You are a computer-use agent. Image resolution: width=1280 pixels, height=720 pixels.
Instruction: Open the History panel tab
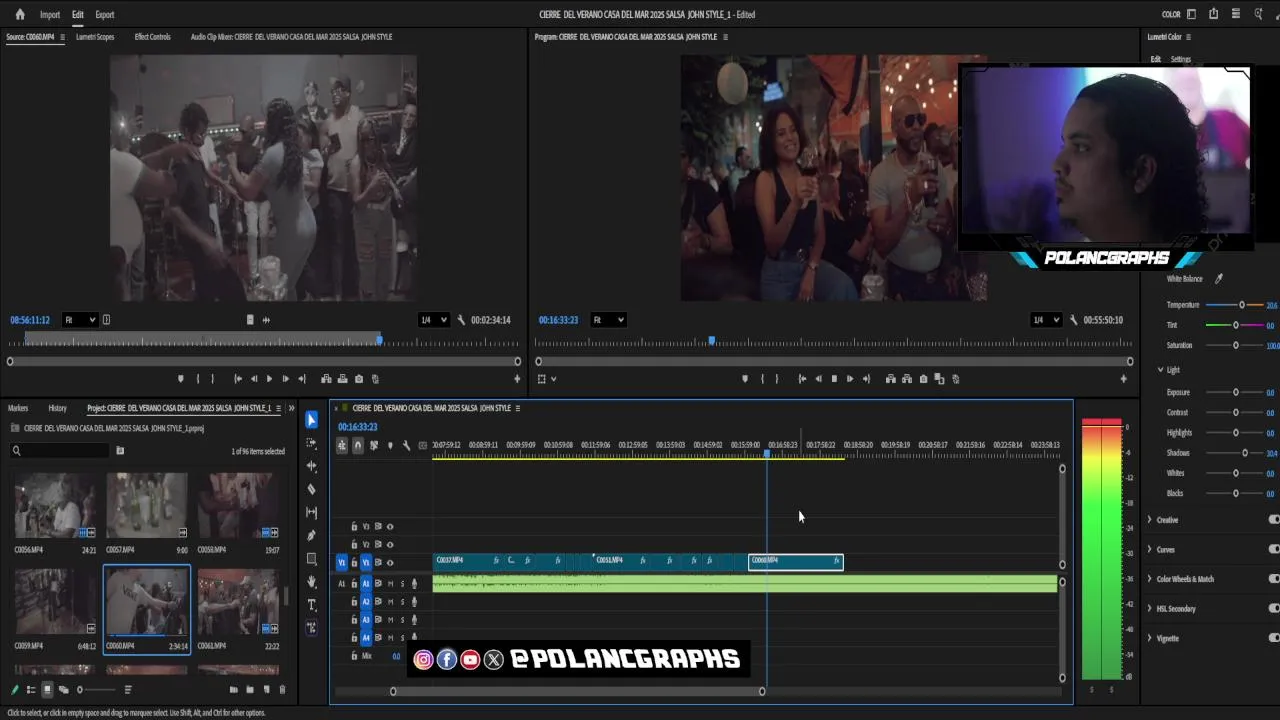(58, 408)
